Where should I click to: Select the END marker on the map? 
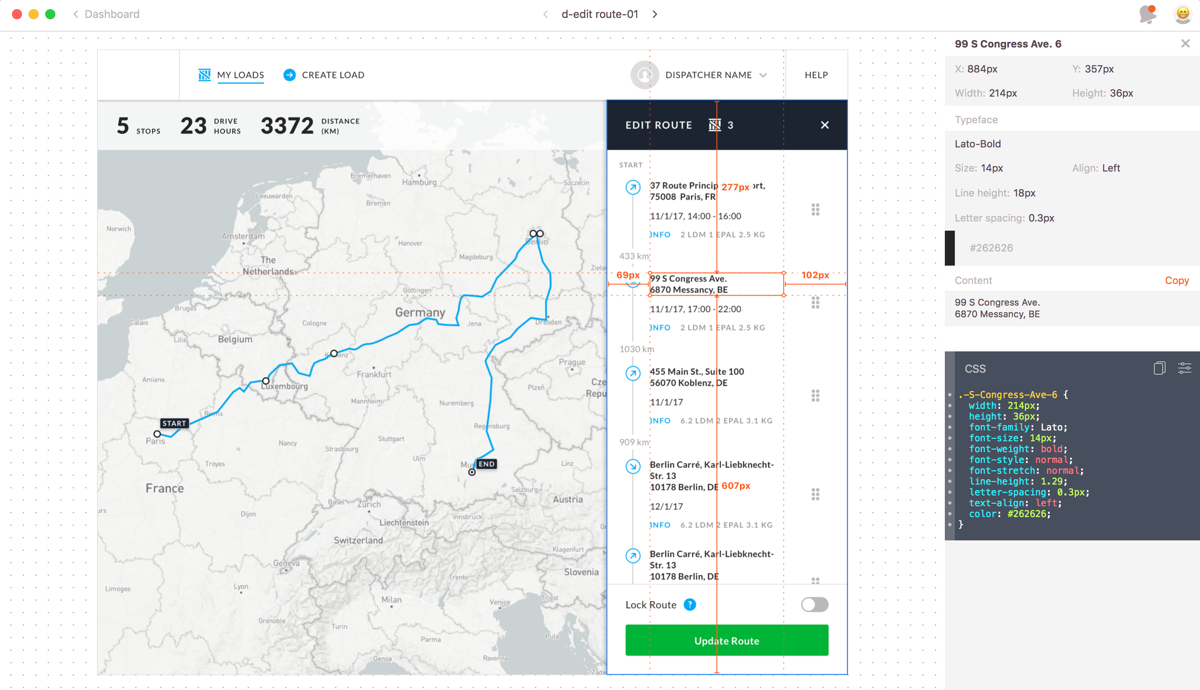pyautogui.click(x=486, y=464)
